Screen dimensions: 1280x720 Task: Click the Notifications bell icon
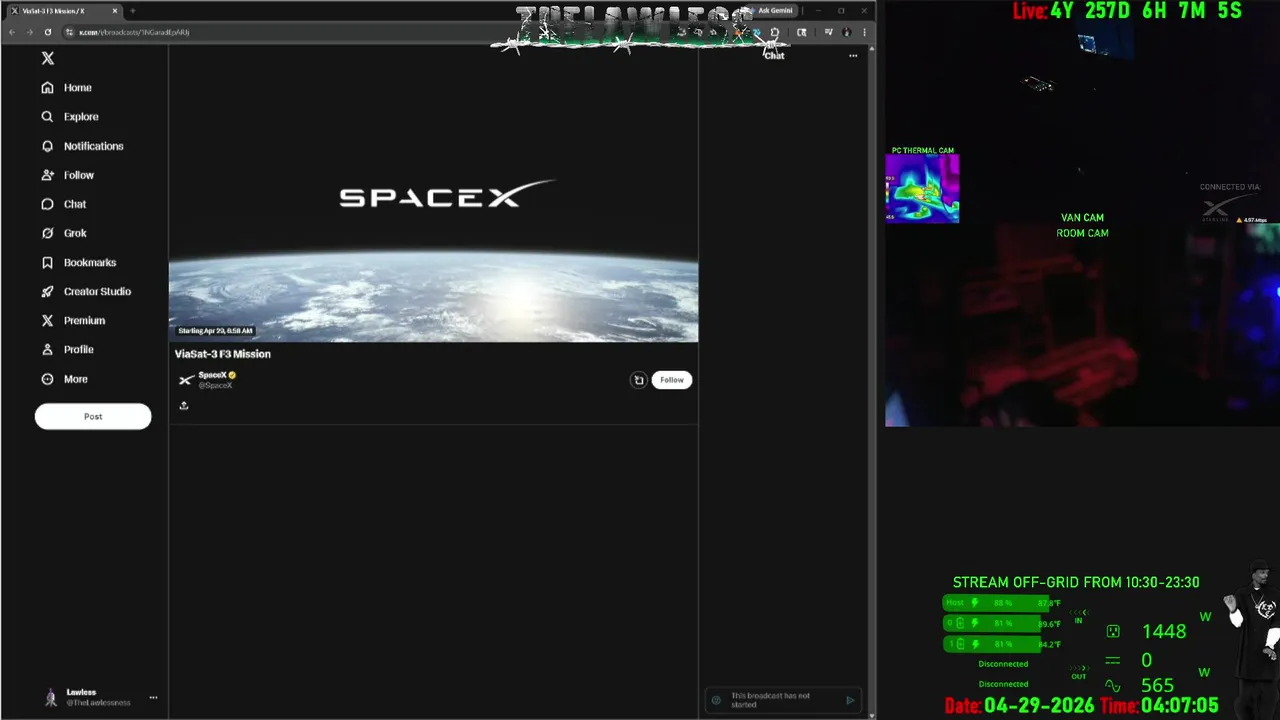coord(47,146)
